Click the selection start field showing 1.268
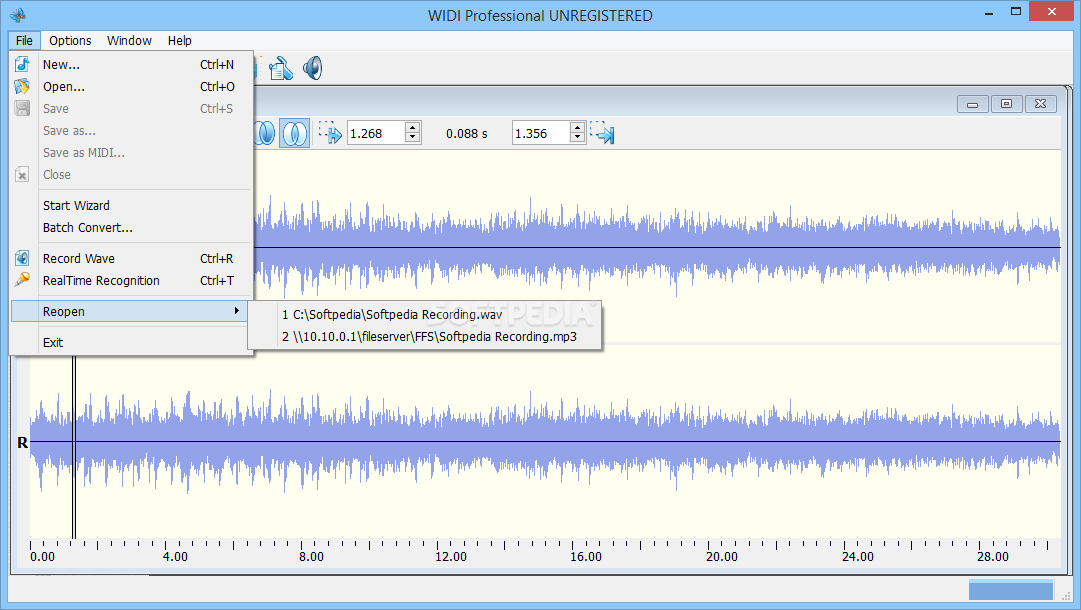The width and height of the screenshot is (1081, 610). pos(376,133)
